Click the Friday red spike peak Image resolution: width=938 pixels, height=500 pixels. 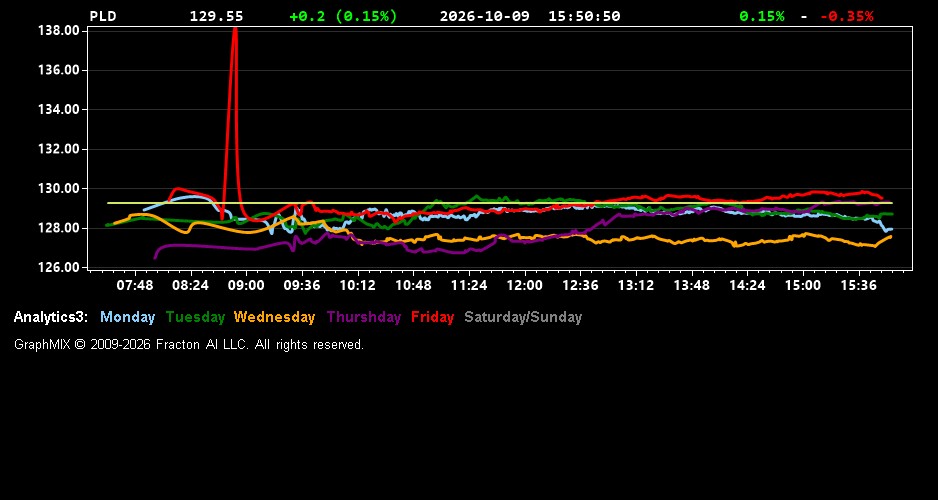click(234, 30)
